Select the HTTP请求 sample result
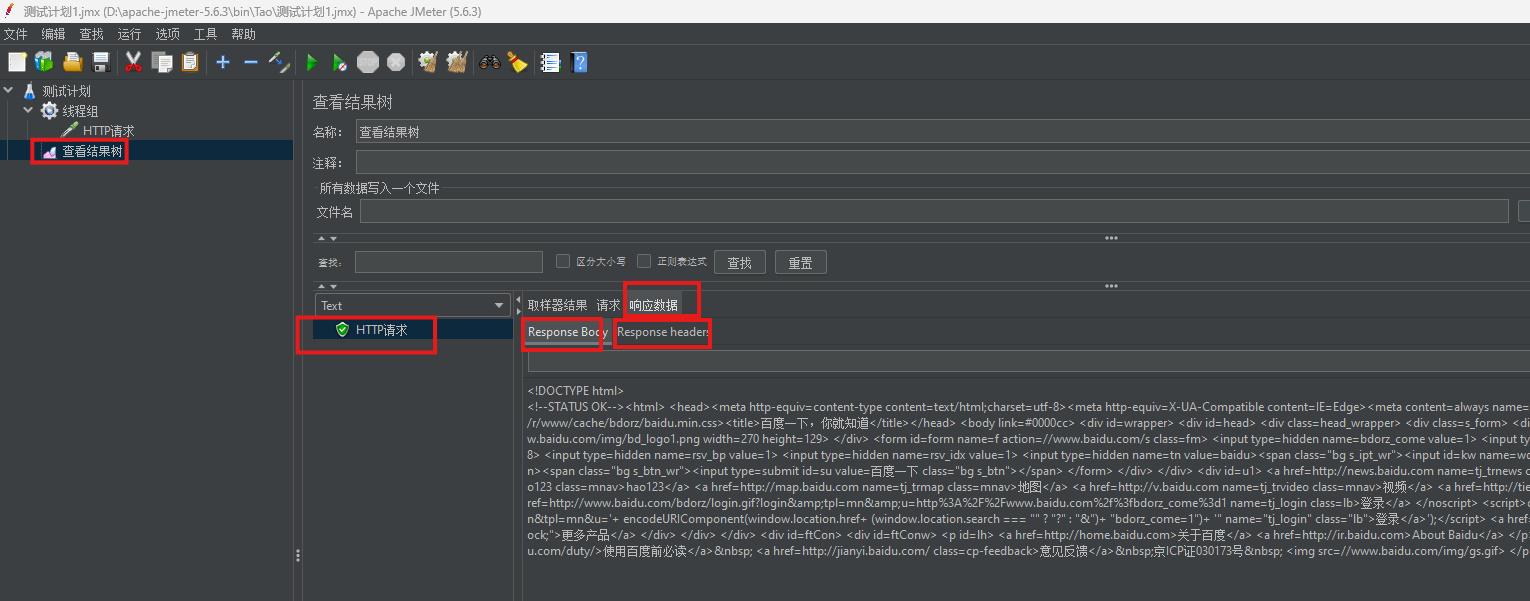This screenshot has height=601, width=1530. pos(381,330)
